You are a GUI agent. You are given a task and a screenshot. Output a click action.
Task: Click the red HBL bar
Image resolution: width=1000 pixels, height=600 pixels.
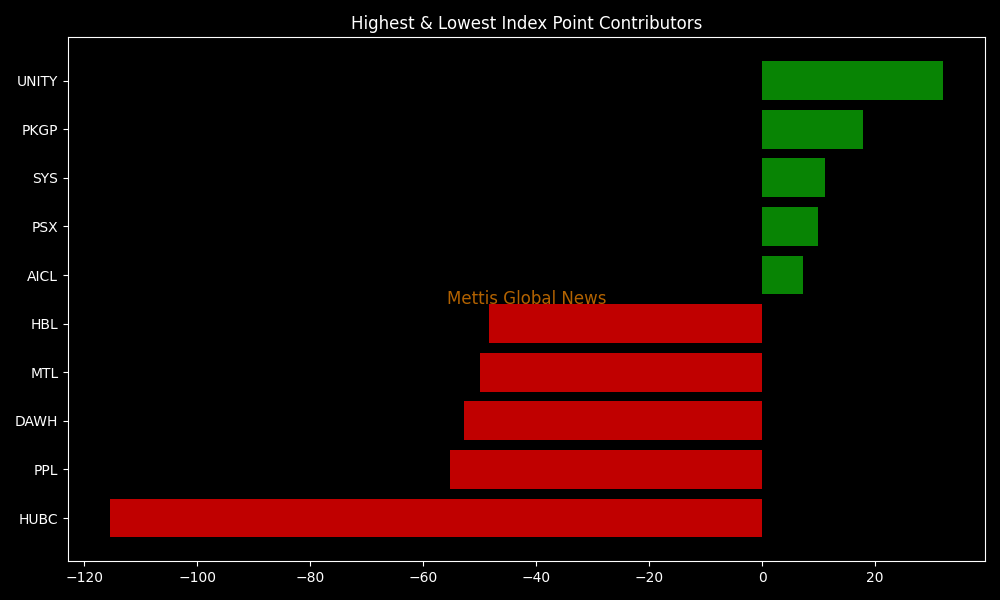[626, 324]
